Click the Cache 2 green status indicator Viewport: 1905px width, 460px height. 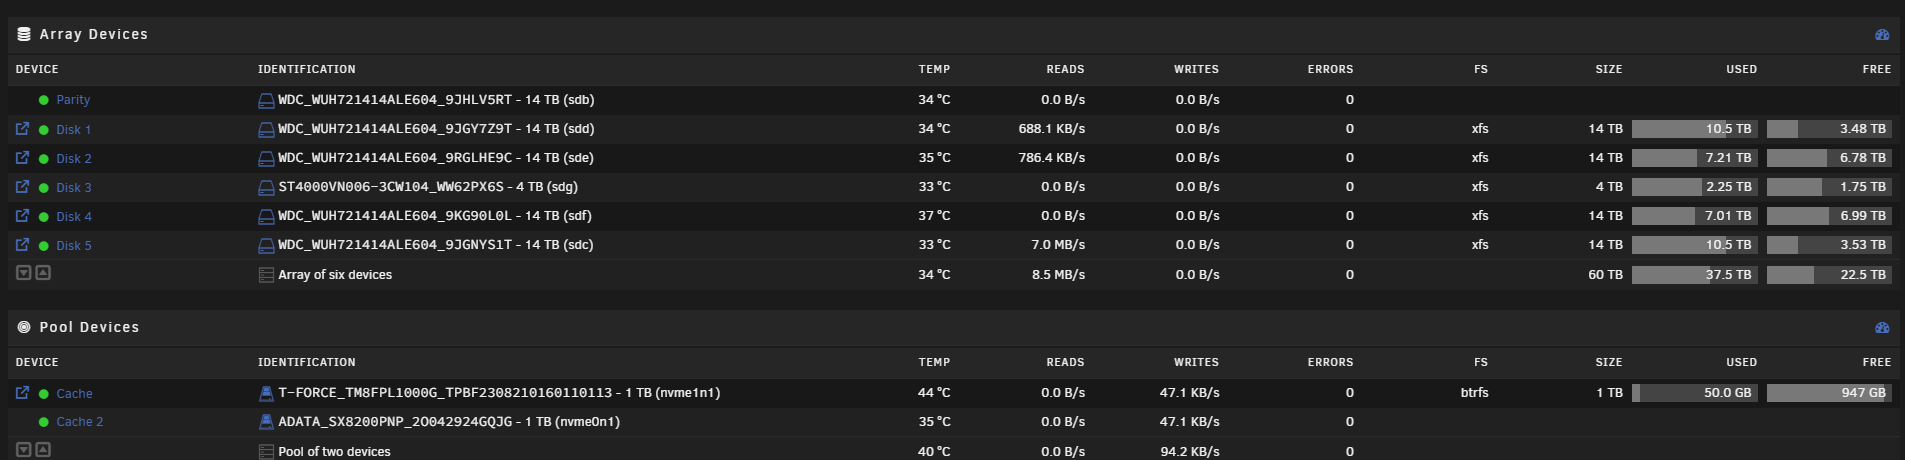44,422
